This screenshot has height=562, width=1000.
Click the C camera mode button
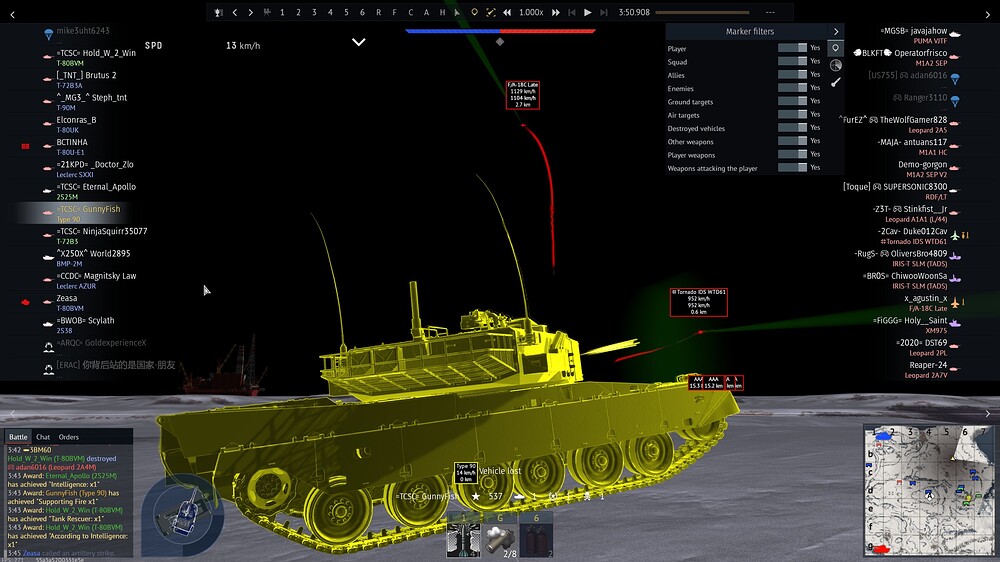pos(410,12)
